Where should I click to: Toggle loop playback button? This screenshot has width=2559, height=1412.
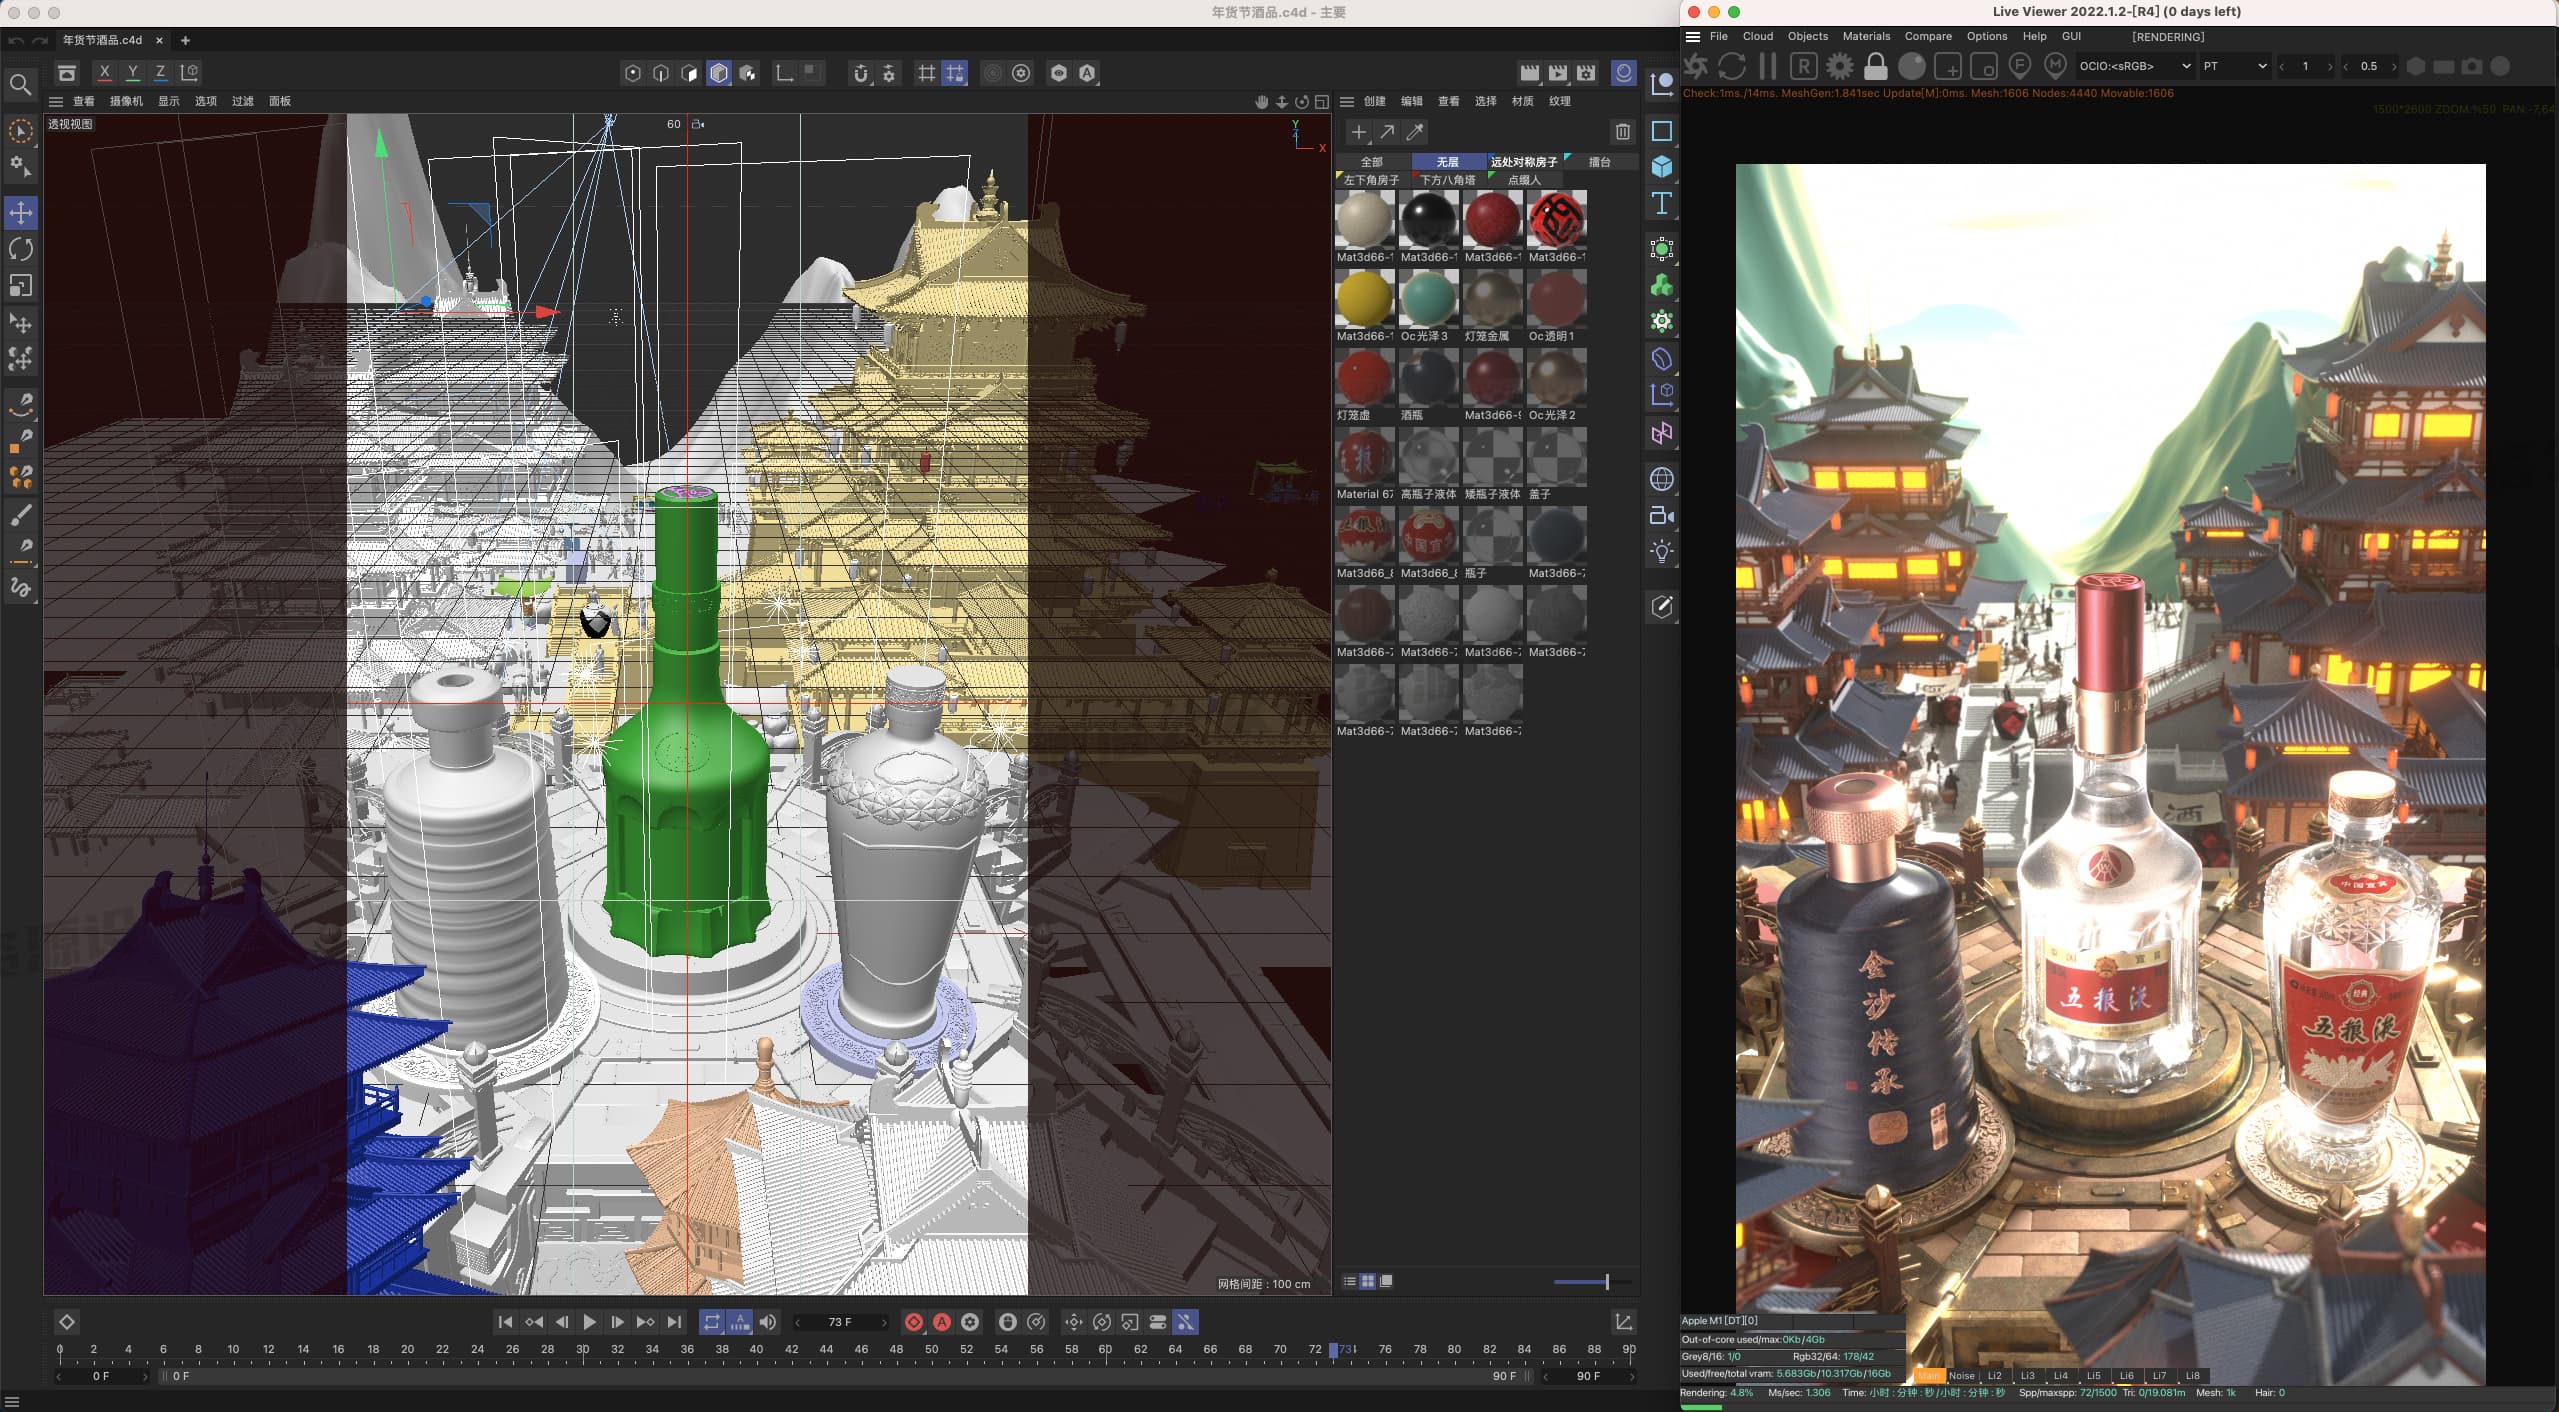click(x=711, y=1322)
